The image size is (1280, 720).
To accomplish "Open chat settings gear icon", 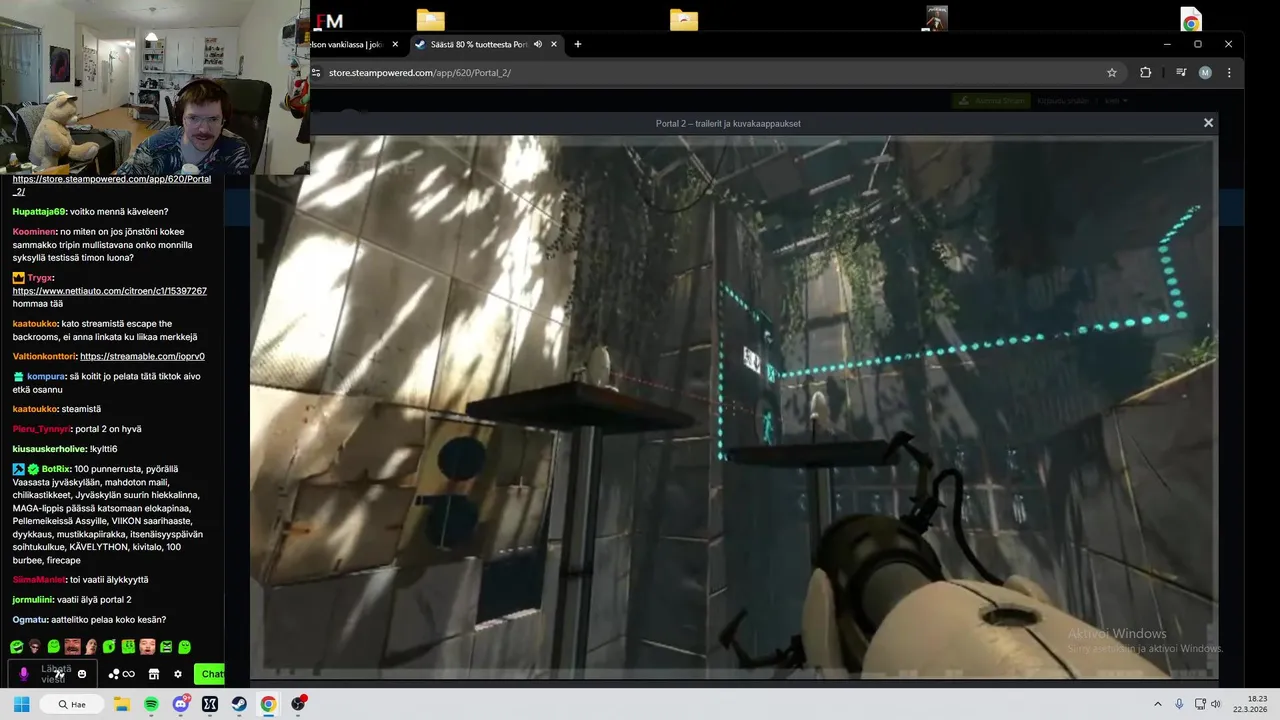I will point(178,674).
